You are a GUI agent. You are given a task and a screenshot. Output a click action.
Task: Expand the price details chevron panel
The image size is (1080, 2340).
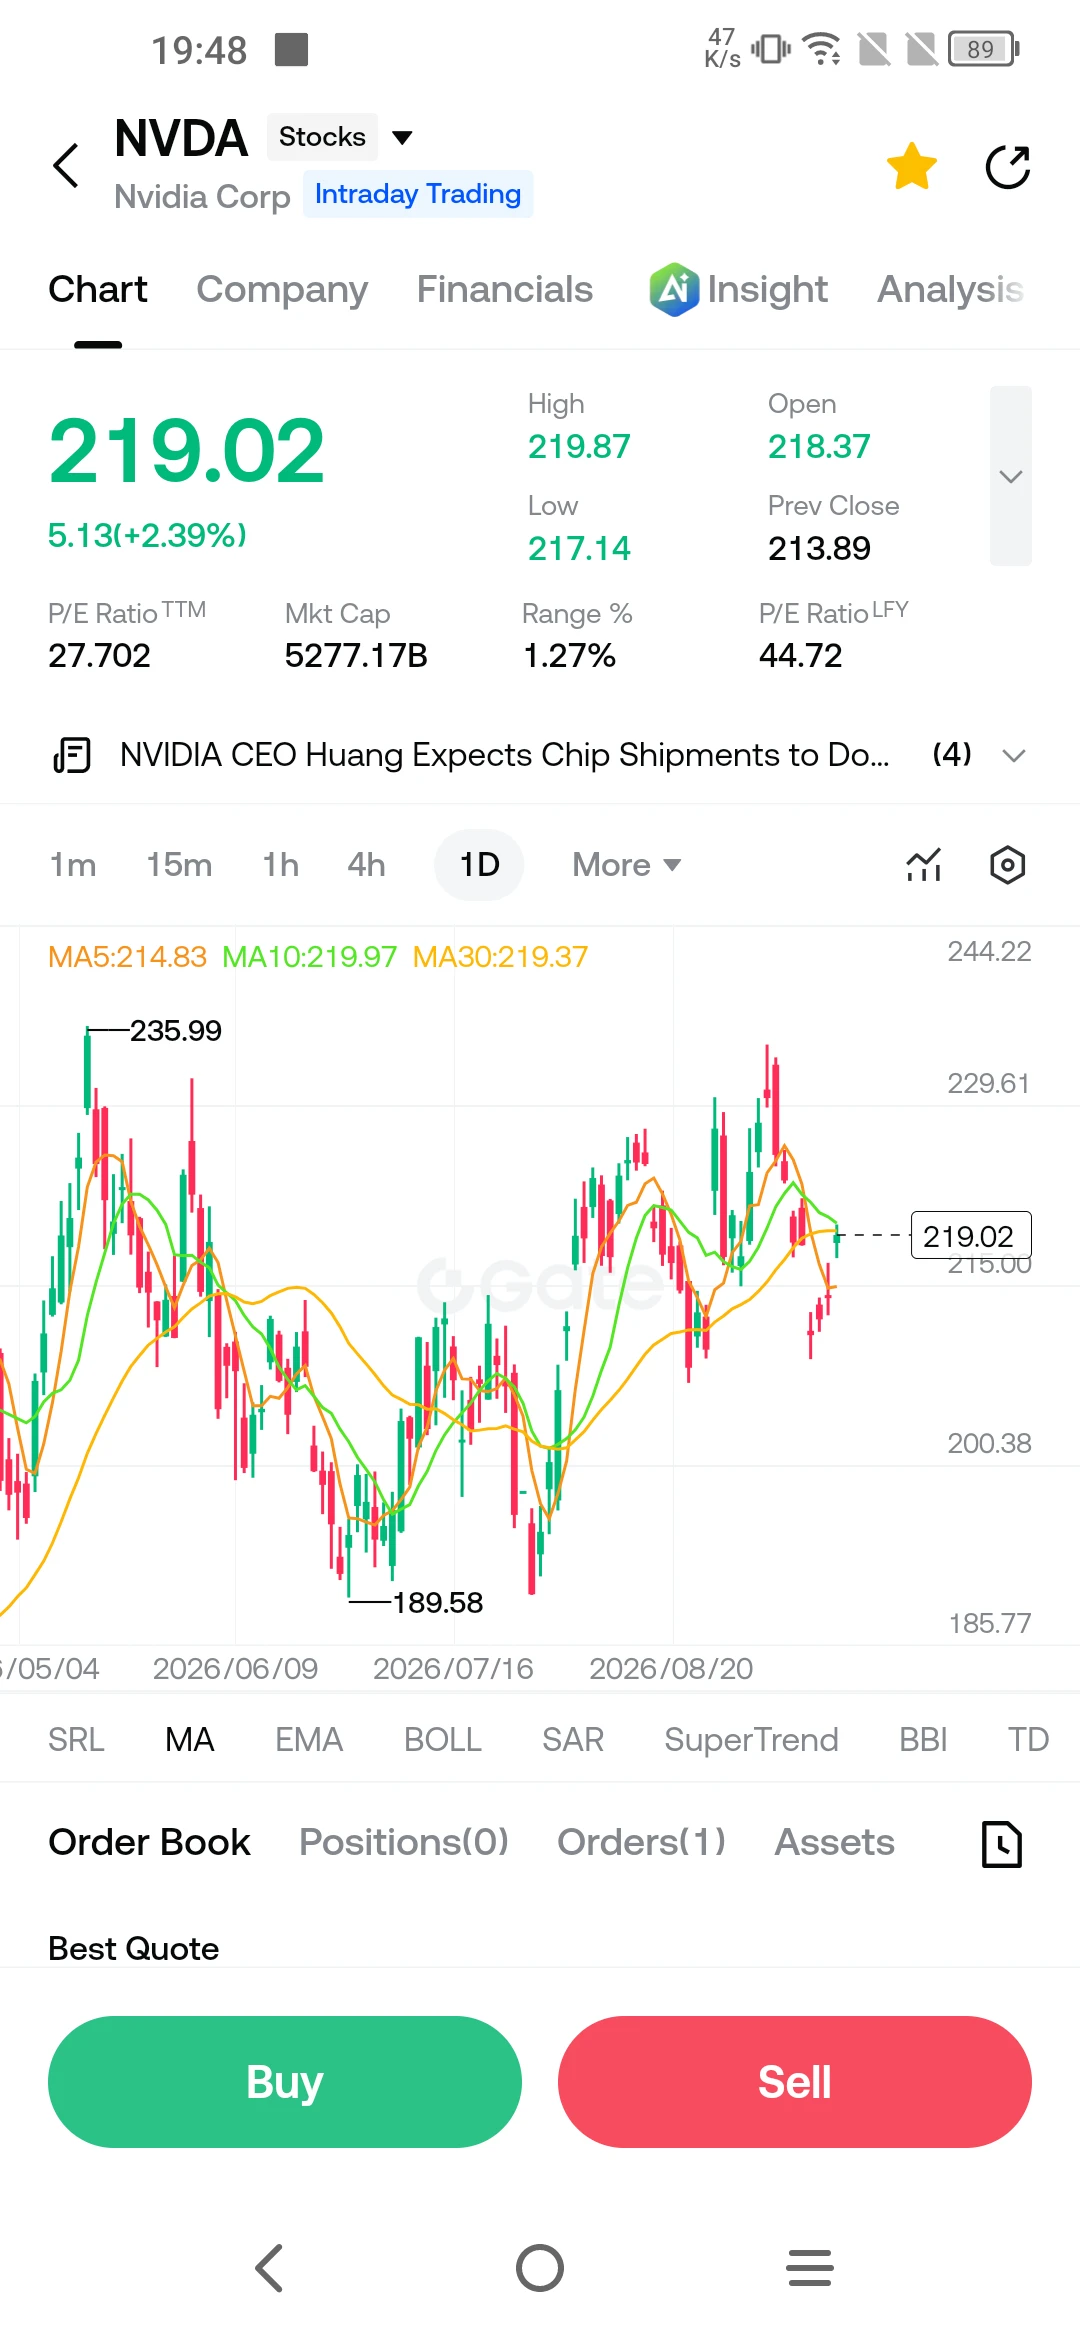1011,476
